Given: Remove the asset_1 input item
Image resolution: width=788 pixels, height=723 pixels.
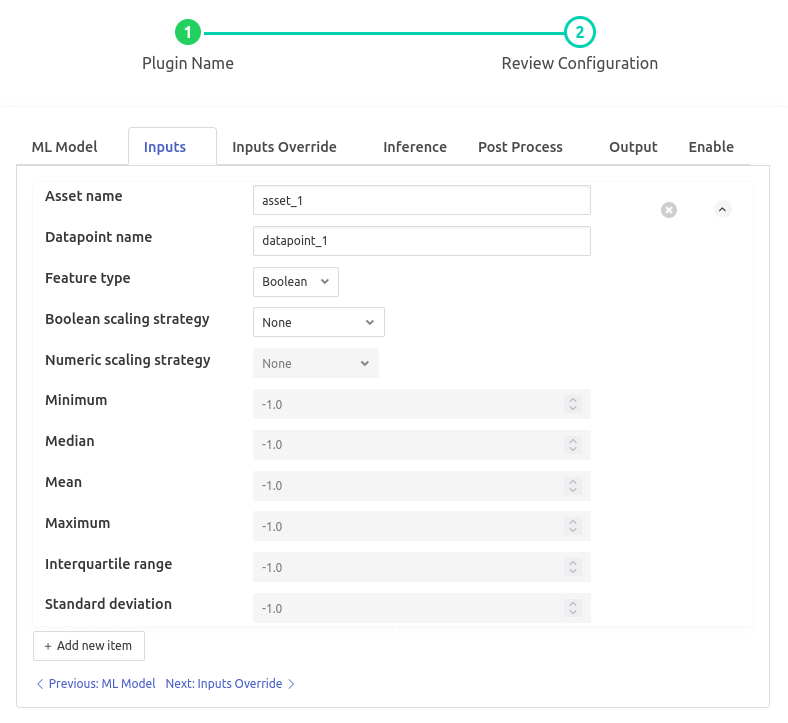Looking at the screenshot, I should [669, 210].
